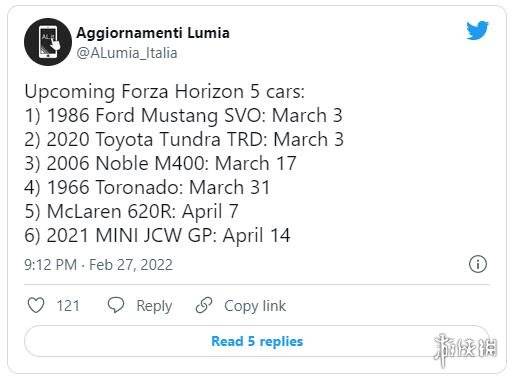Viewport: 512px width, 378px height.
Task: Open the 9:12 PM Feb 27, 2022 timestamp
Action: point(98,265)
